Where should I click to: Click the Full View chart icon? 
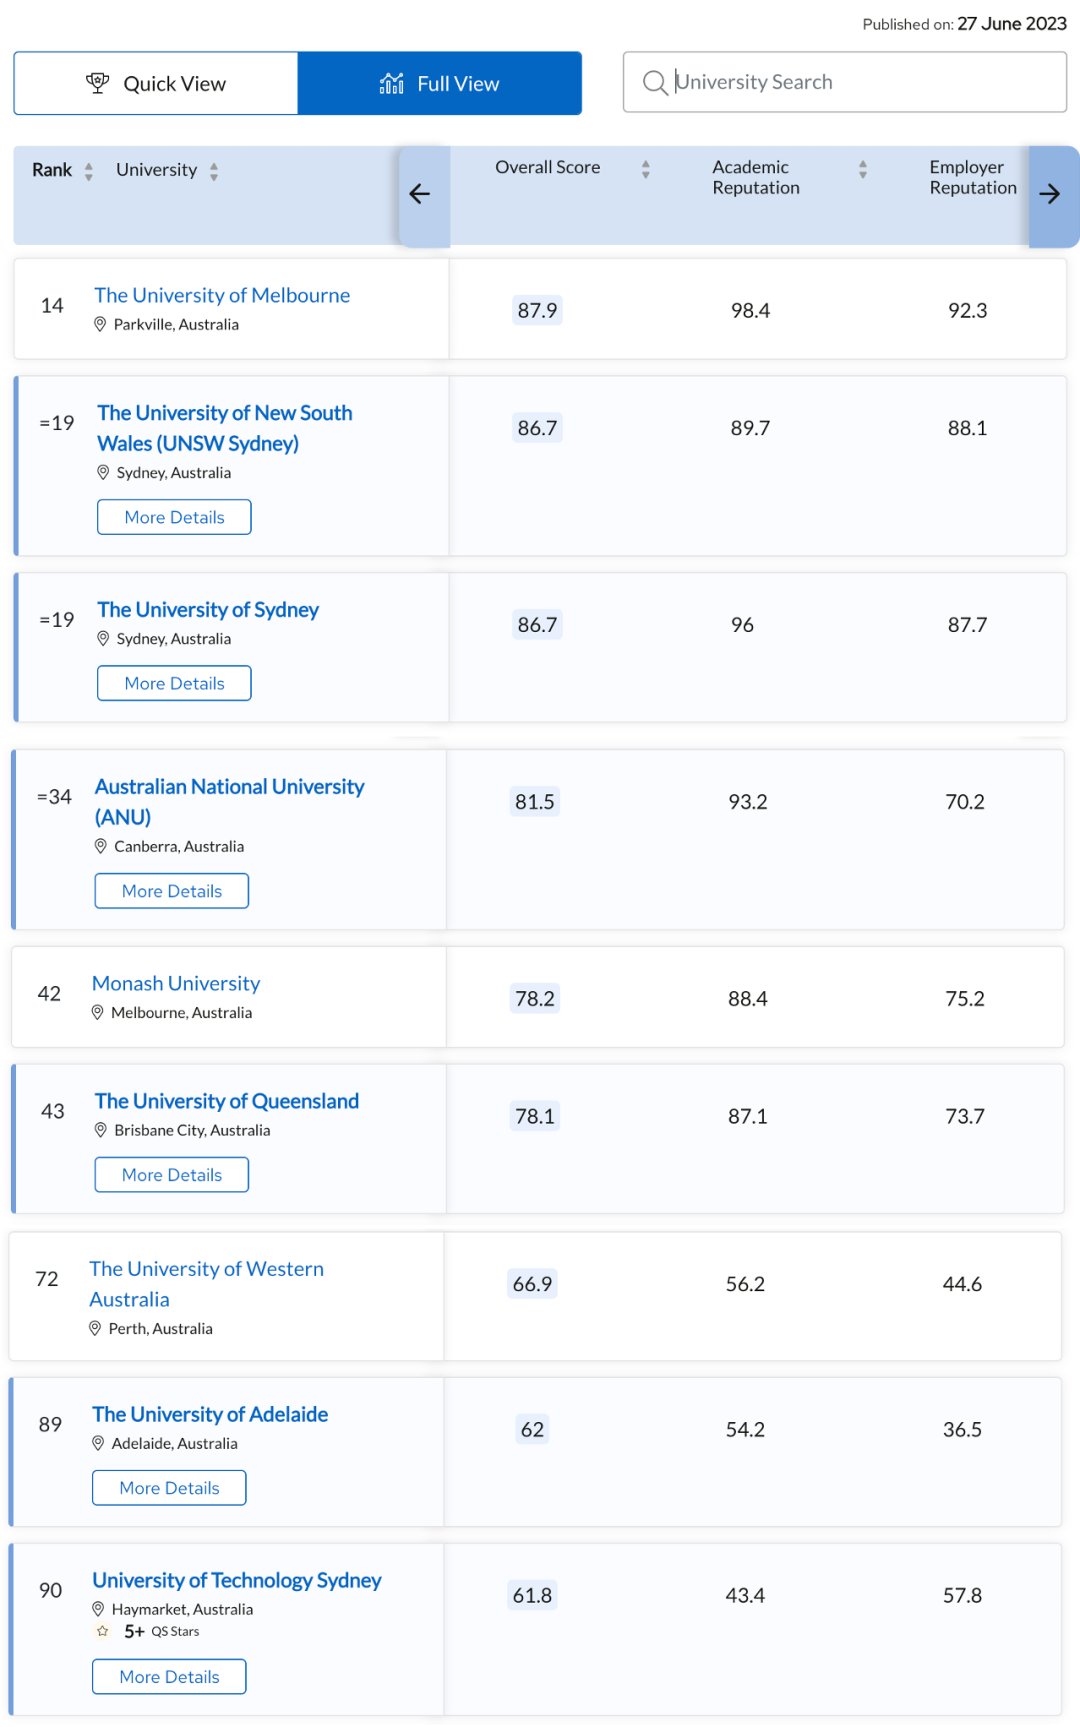click(x=391, y=83)
